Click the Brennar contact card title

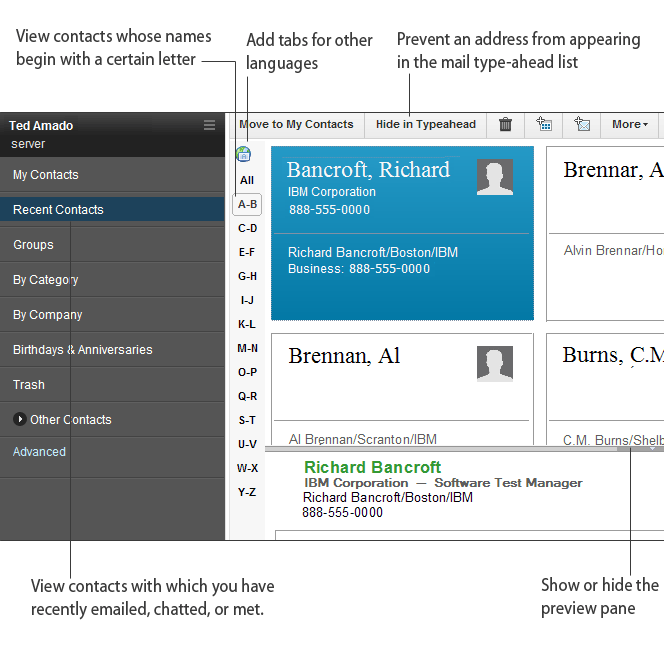tap(613, 170)
